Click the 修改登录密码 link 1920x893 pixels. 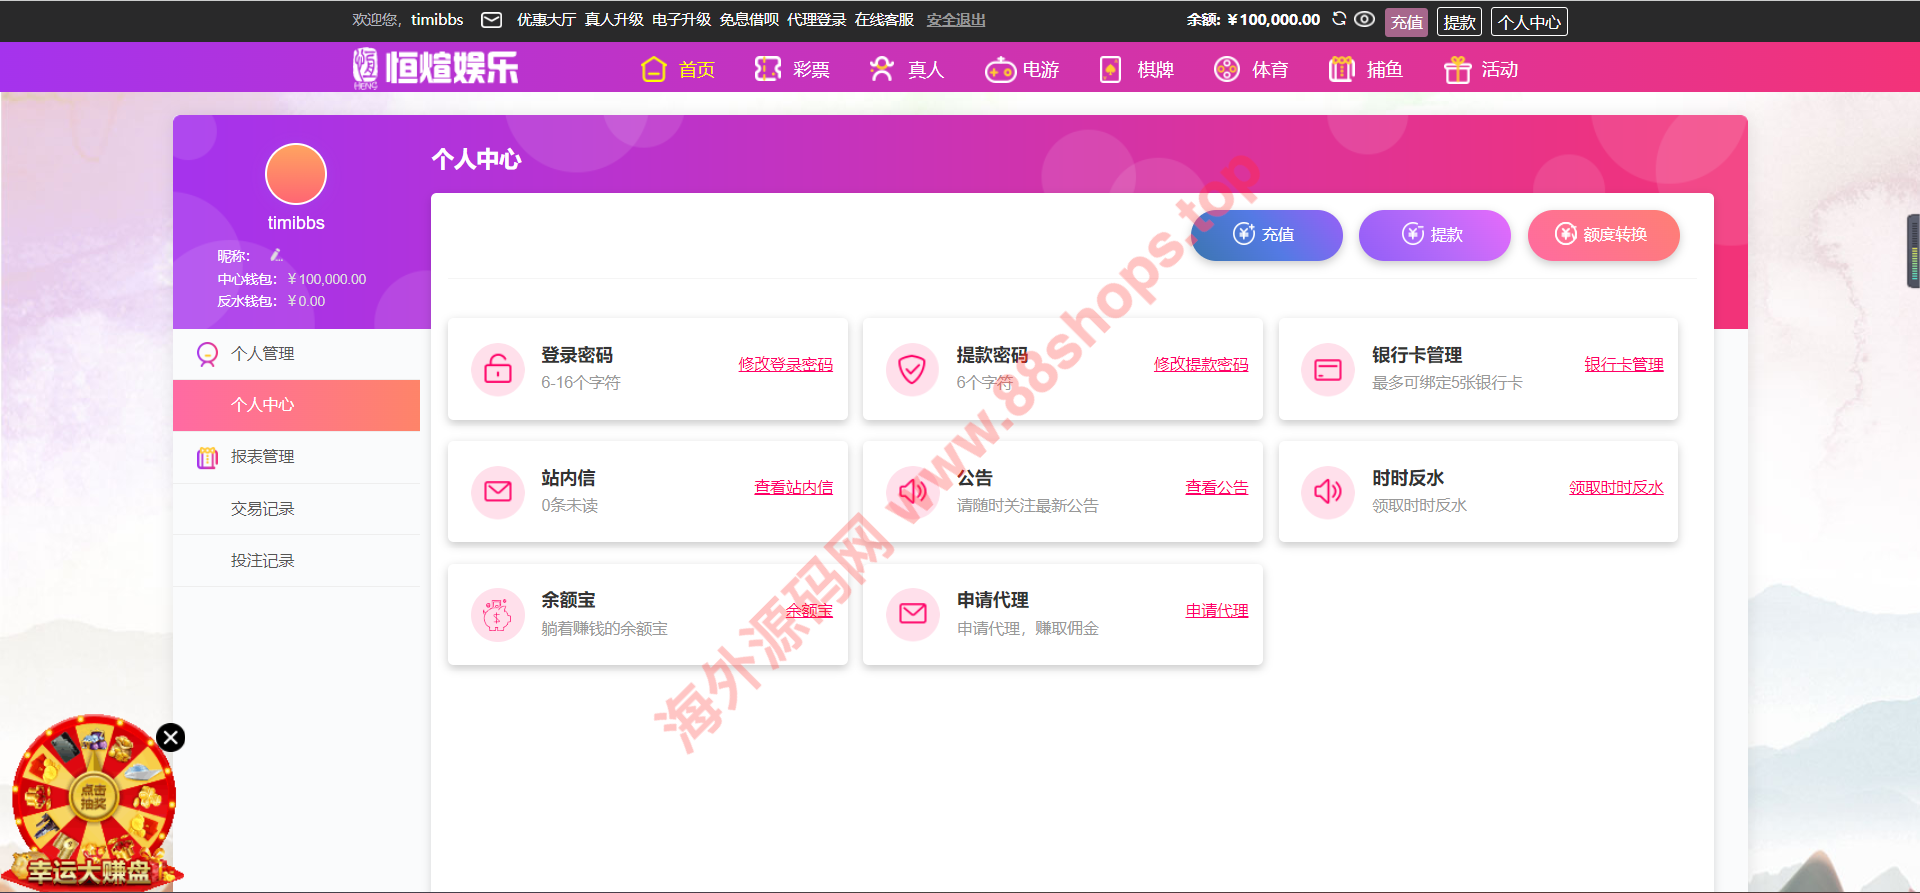click(x=785, y=365)
